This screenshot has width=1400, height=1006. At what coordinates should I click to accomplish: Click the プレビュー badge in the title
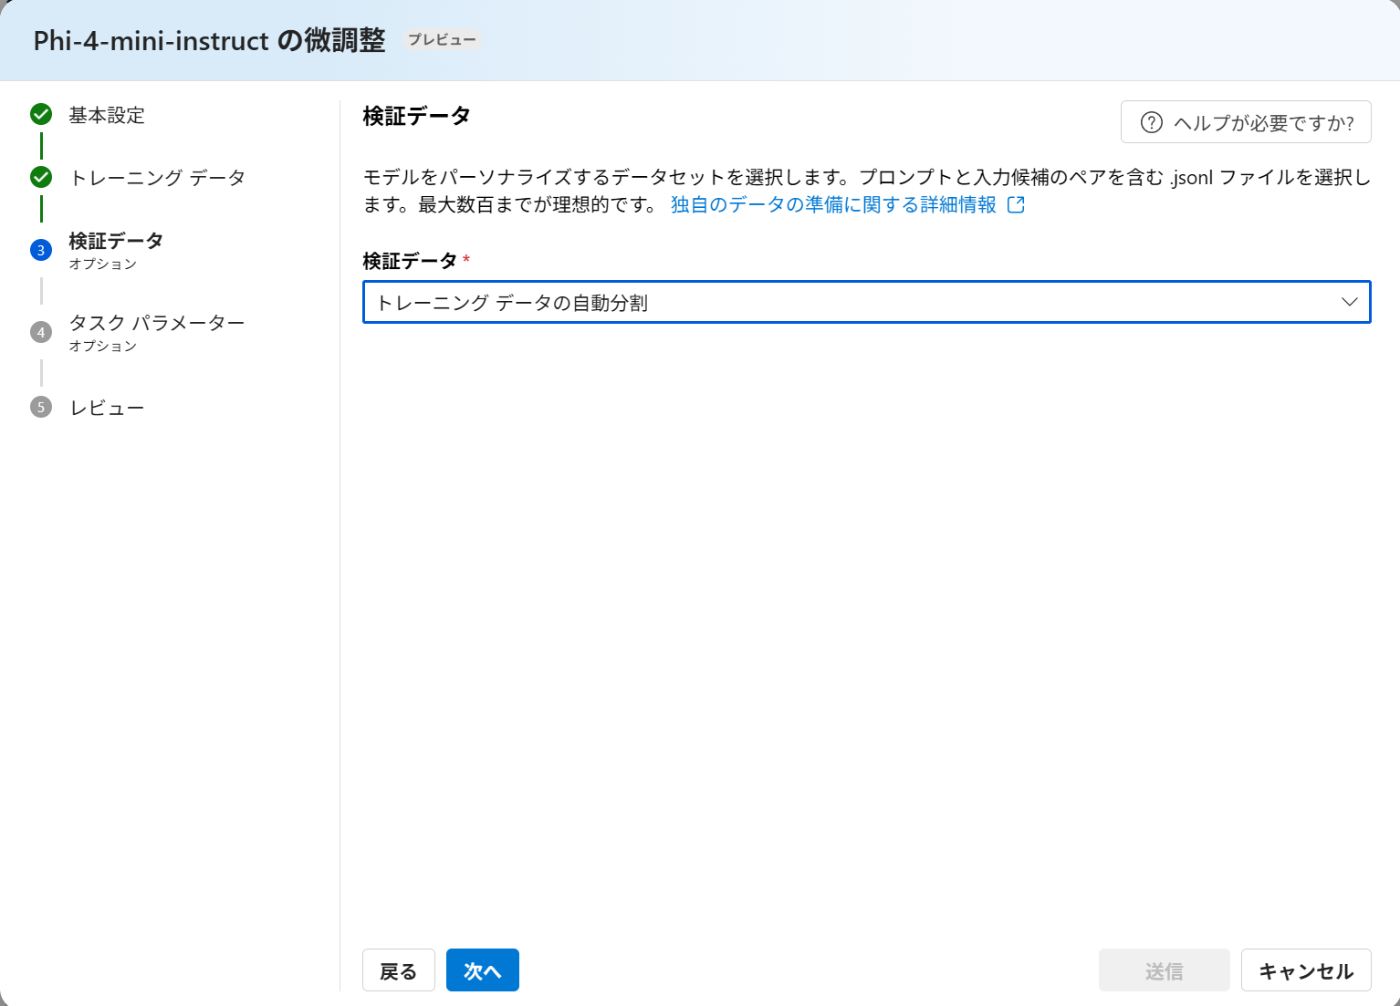click(x=442, y=40)
